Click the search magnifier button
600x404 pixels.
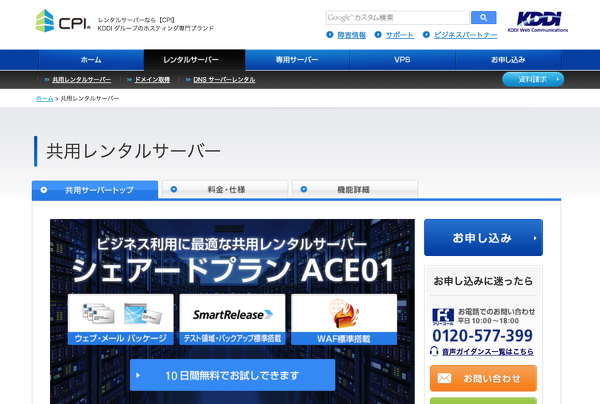[484, 18]
